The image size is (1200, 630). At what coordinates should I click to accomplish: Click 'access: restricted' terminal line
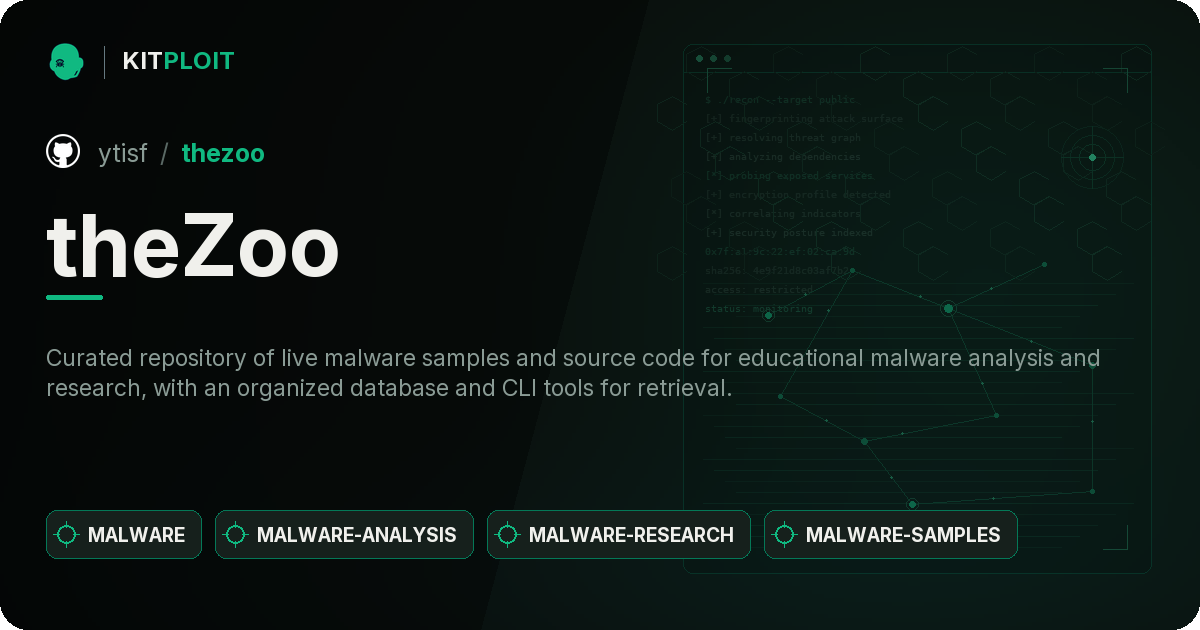[759, 290]
